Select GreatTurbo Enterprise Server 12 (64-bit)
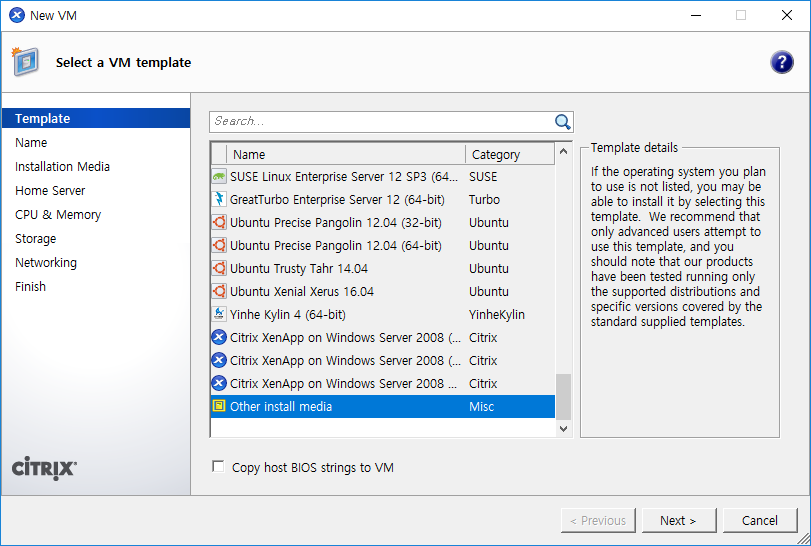This screenshot has width=811, height=546. [383, 200]
